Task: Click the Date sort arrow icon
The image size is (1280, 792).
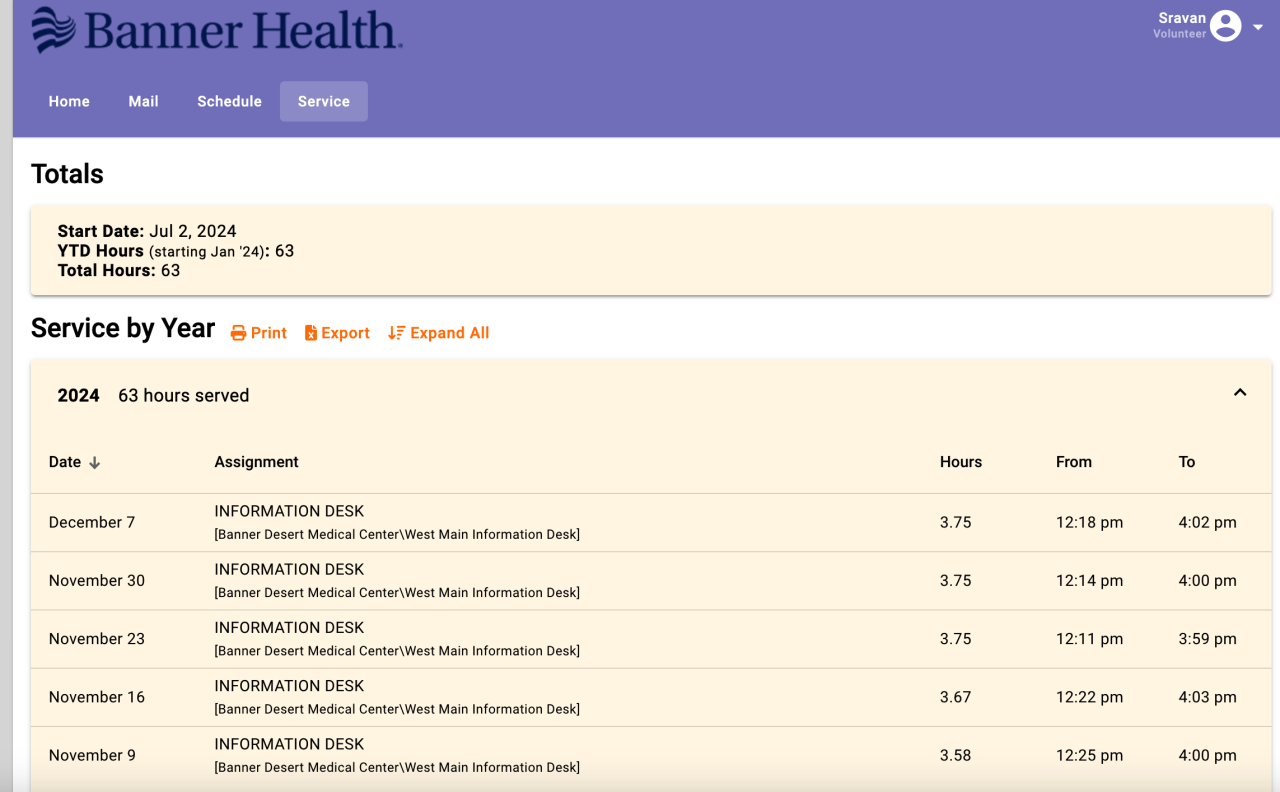Action: pos(95,463)
